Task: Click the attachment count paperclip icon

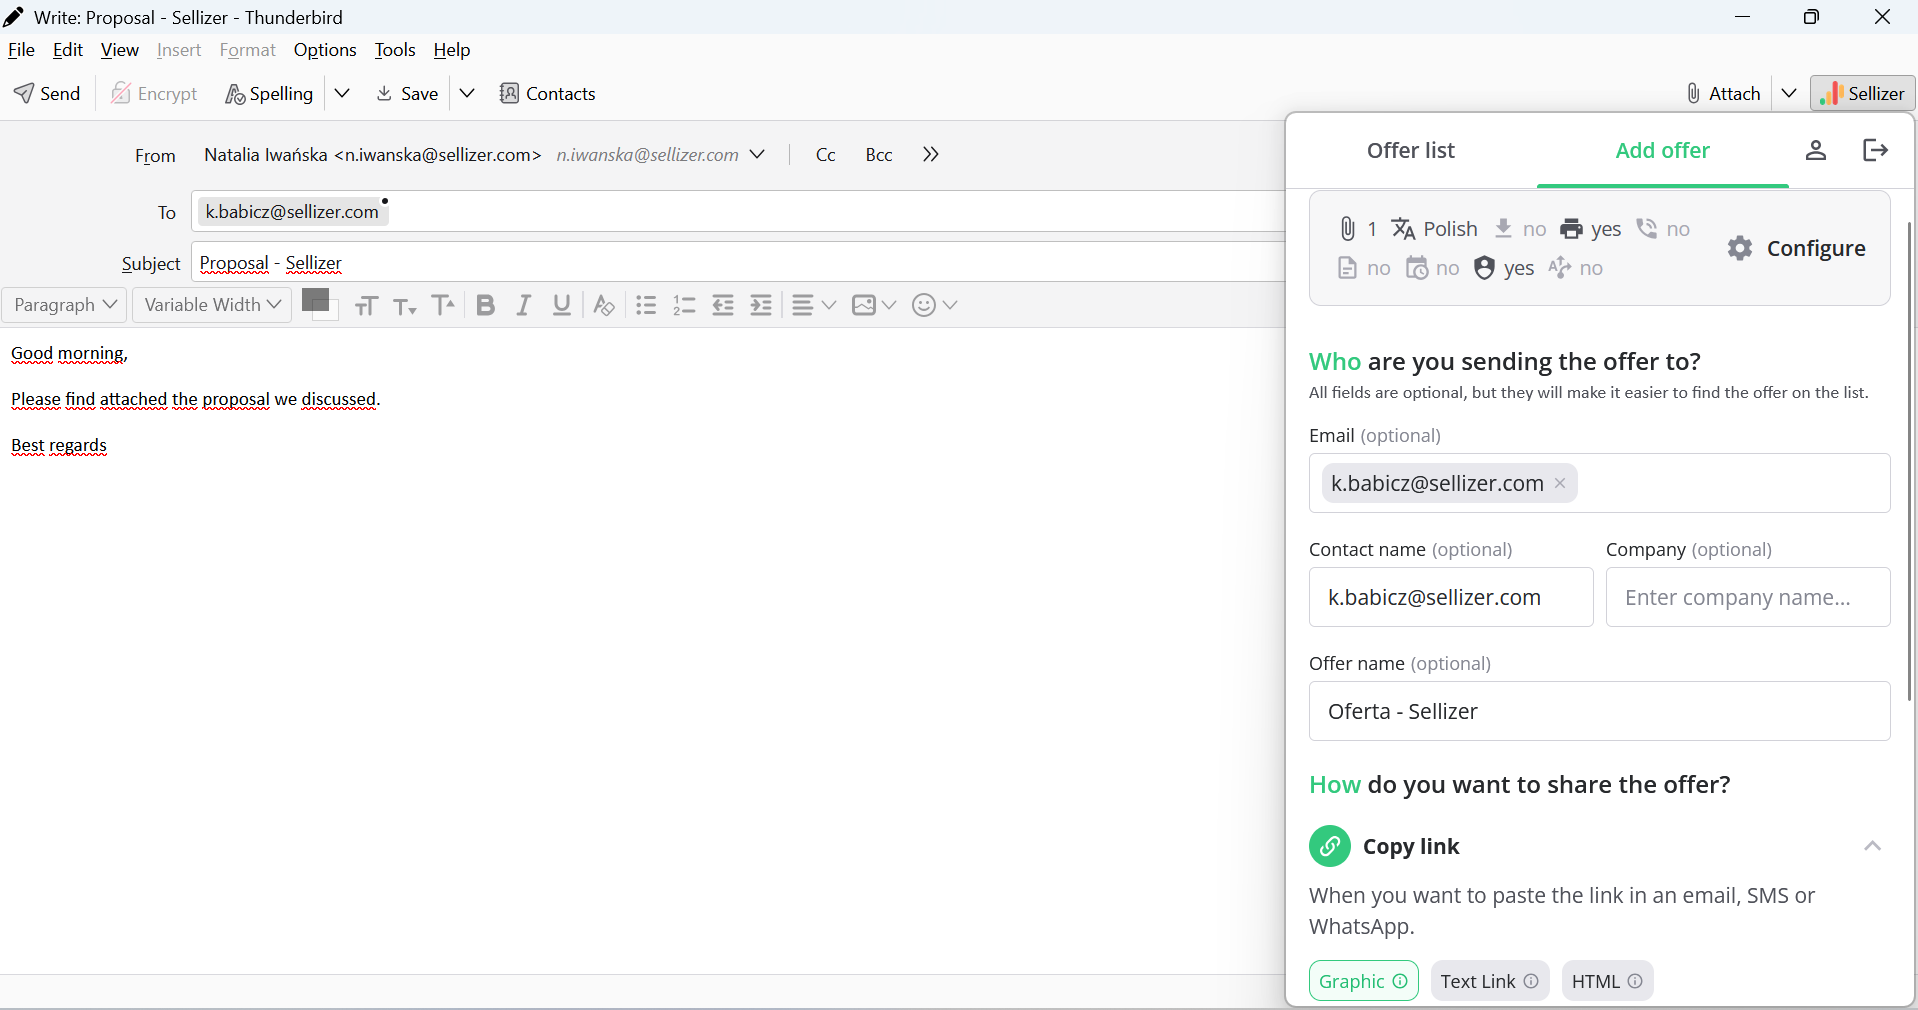Action: click(1347, 229)
